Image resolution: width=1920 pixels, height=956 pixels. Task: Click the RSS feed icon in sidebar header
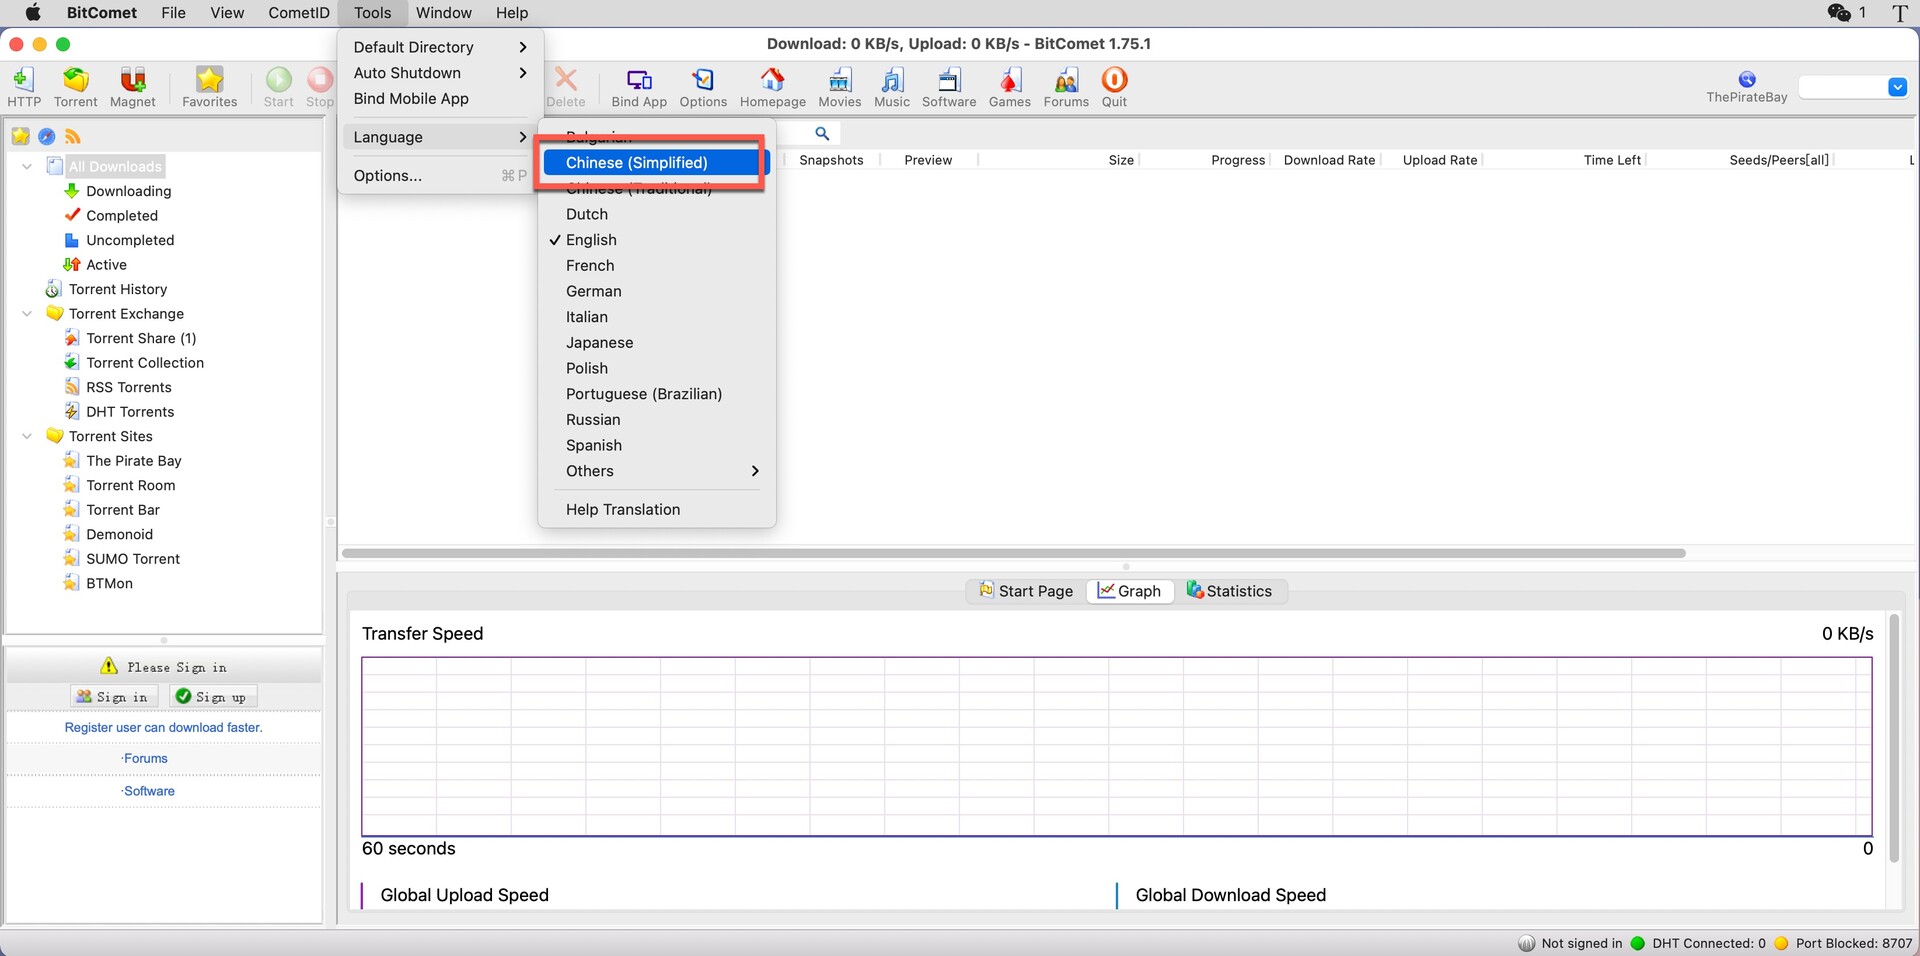tap(72, 136)
